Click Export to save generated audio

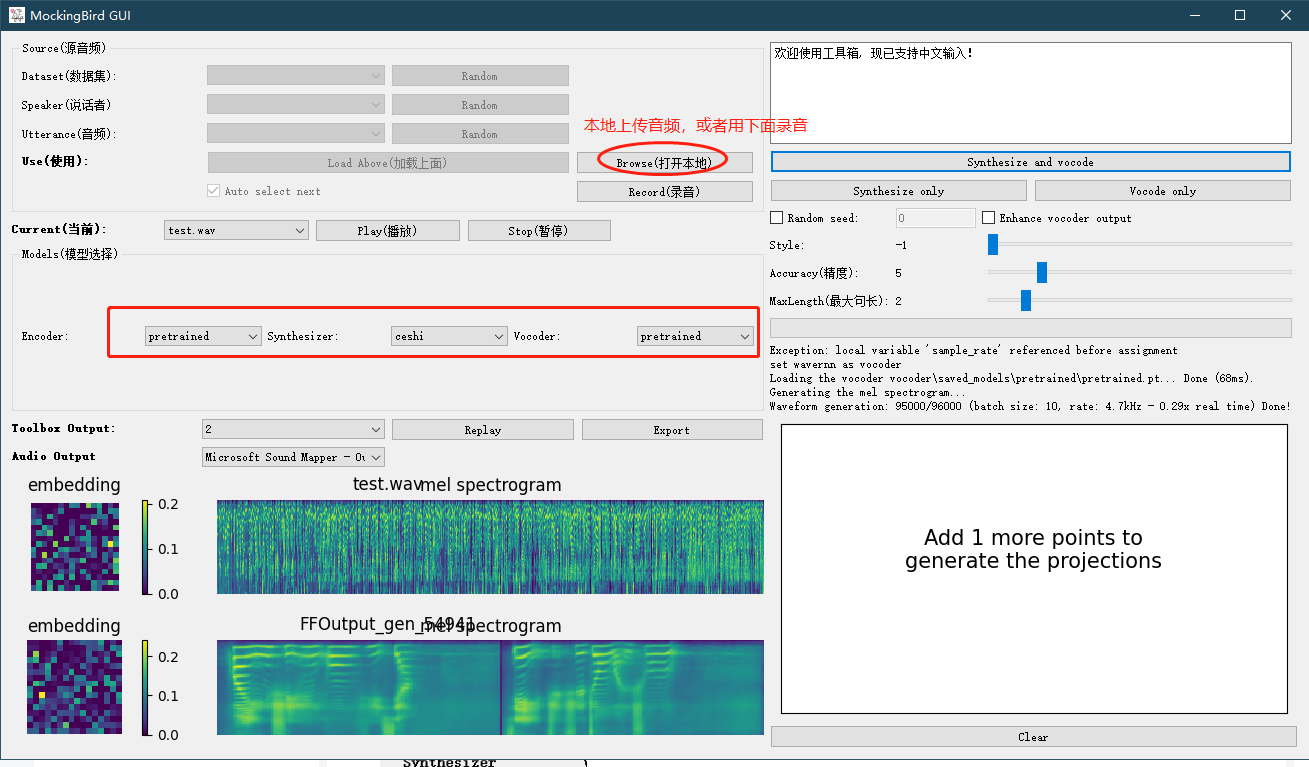pos(671,430)
